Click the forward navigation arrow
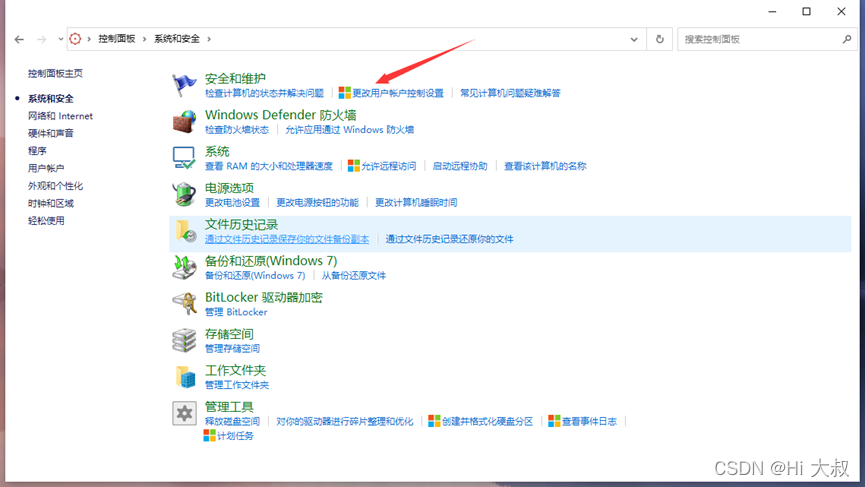The width and height of the screenshot is (865, 487). point(41,39)
